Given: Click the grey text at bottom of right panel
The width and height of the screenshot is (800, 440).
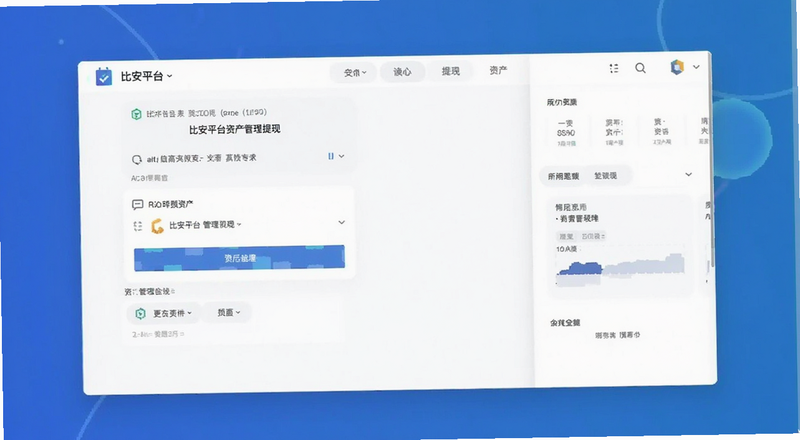Looking at the screenshot, I should coord(617,335).
